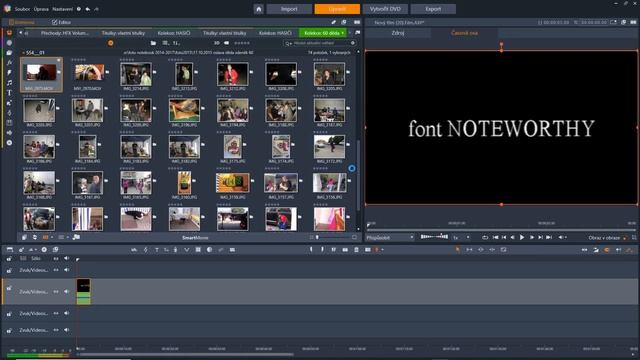
Task: Jump to the start of the preview
Action: 495,238
